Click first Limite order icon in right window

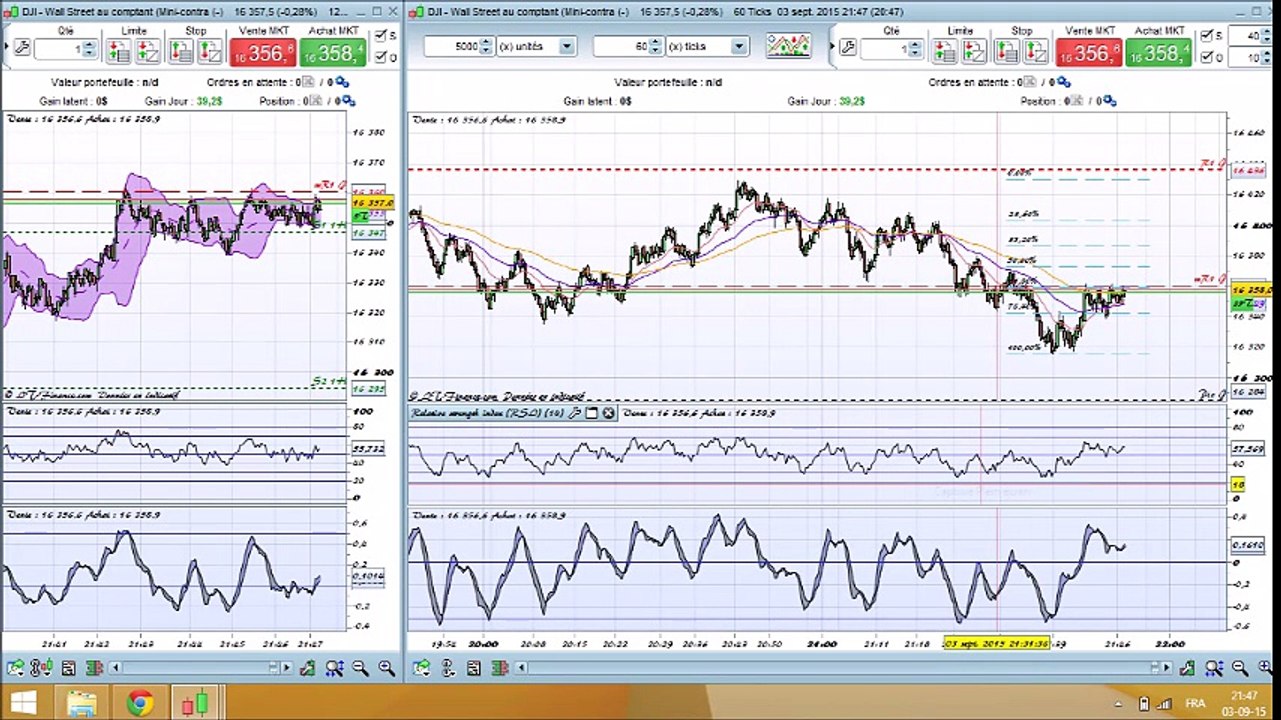click(946, 49)
